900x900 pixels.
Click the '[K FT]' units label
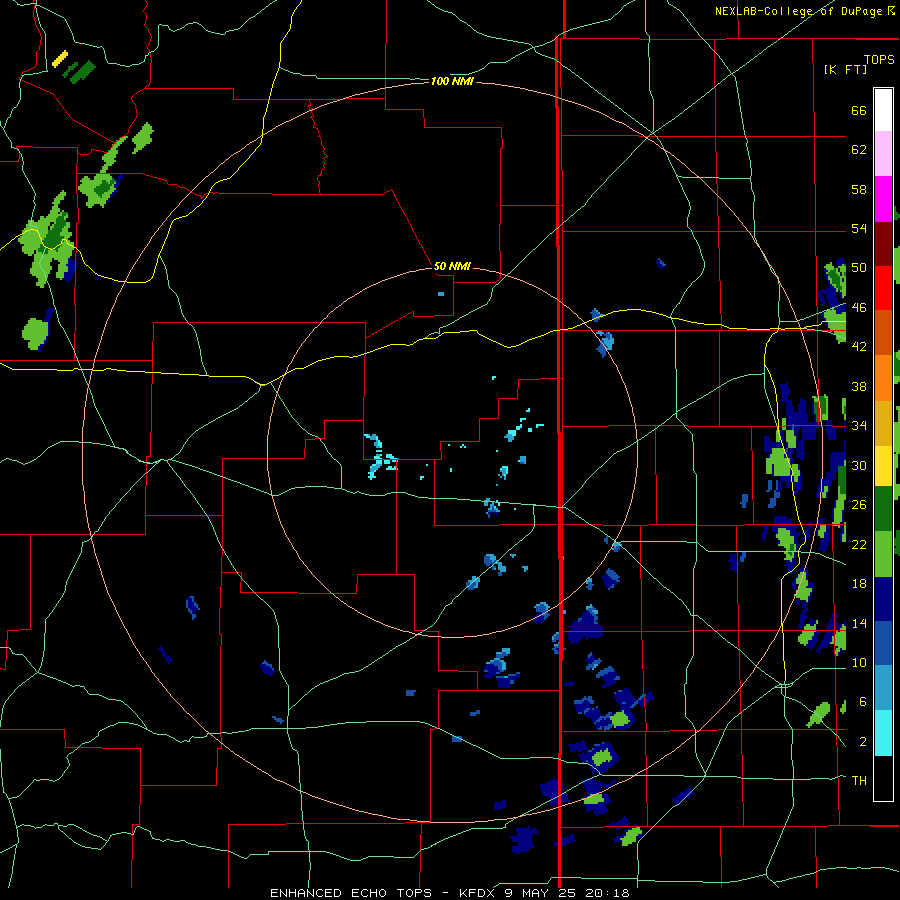click(x=845, y=69)
